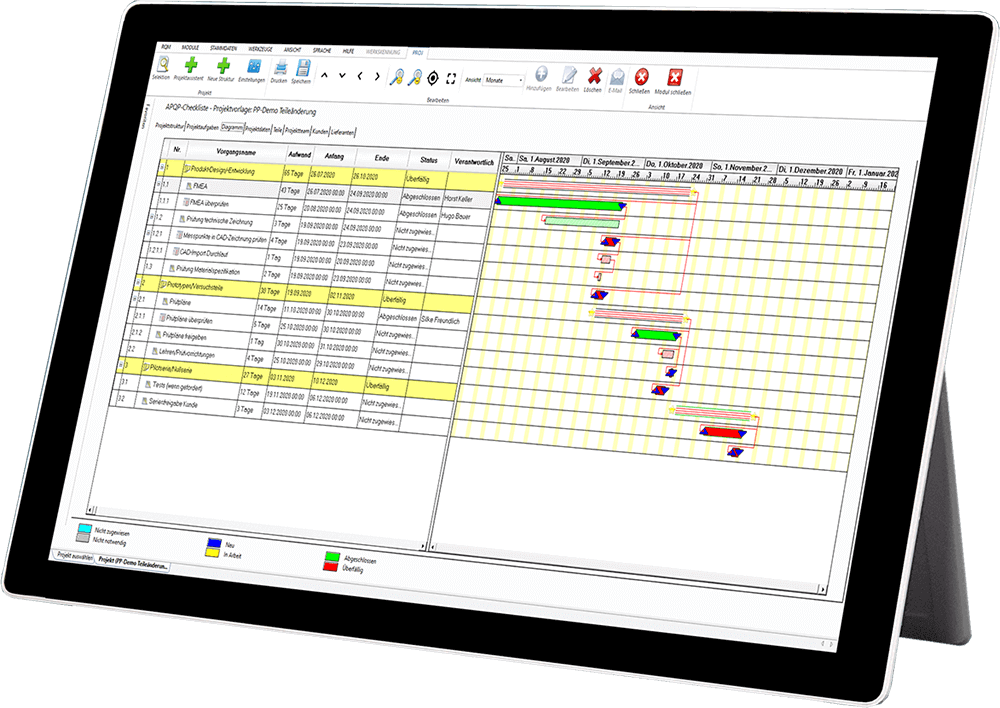Click the red circle Schließen icon

pos(642,77)
